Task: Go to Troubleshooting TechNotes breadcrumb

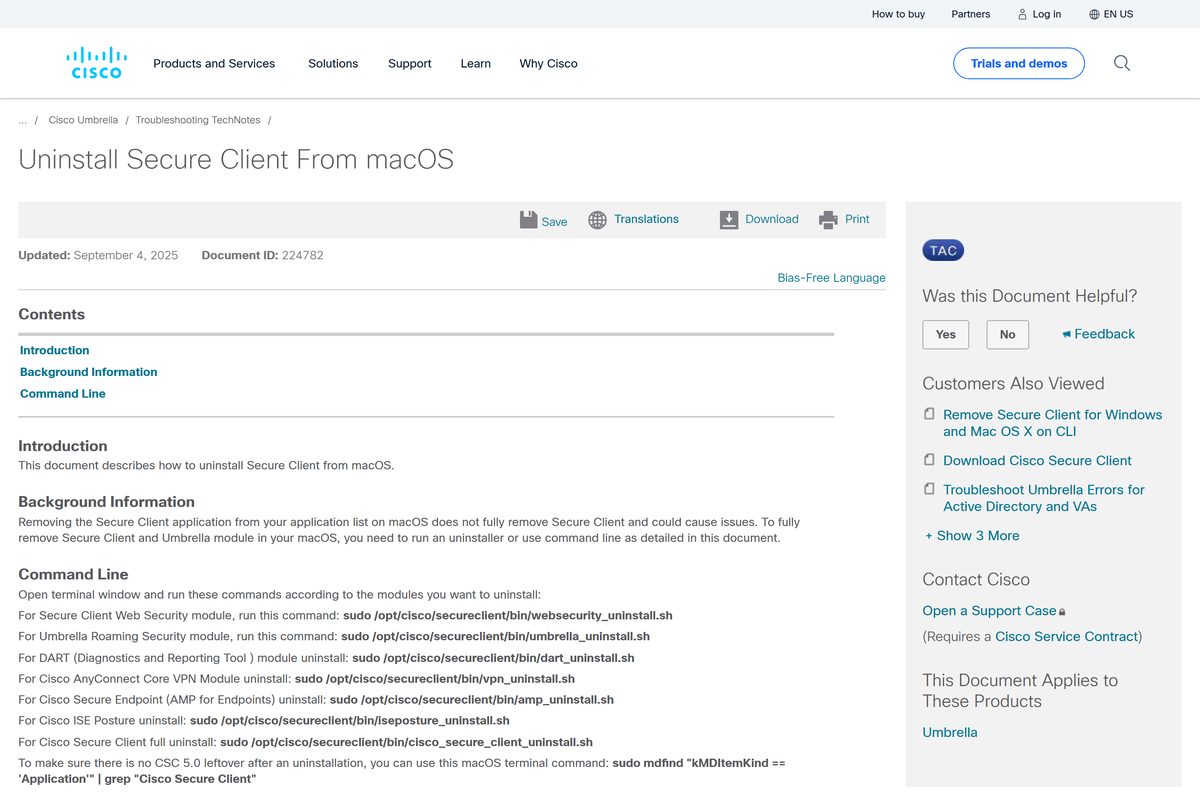Action: click(x=198, y=120)
